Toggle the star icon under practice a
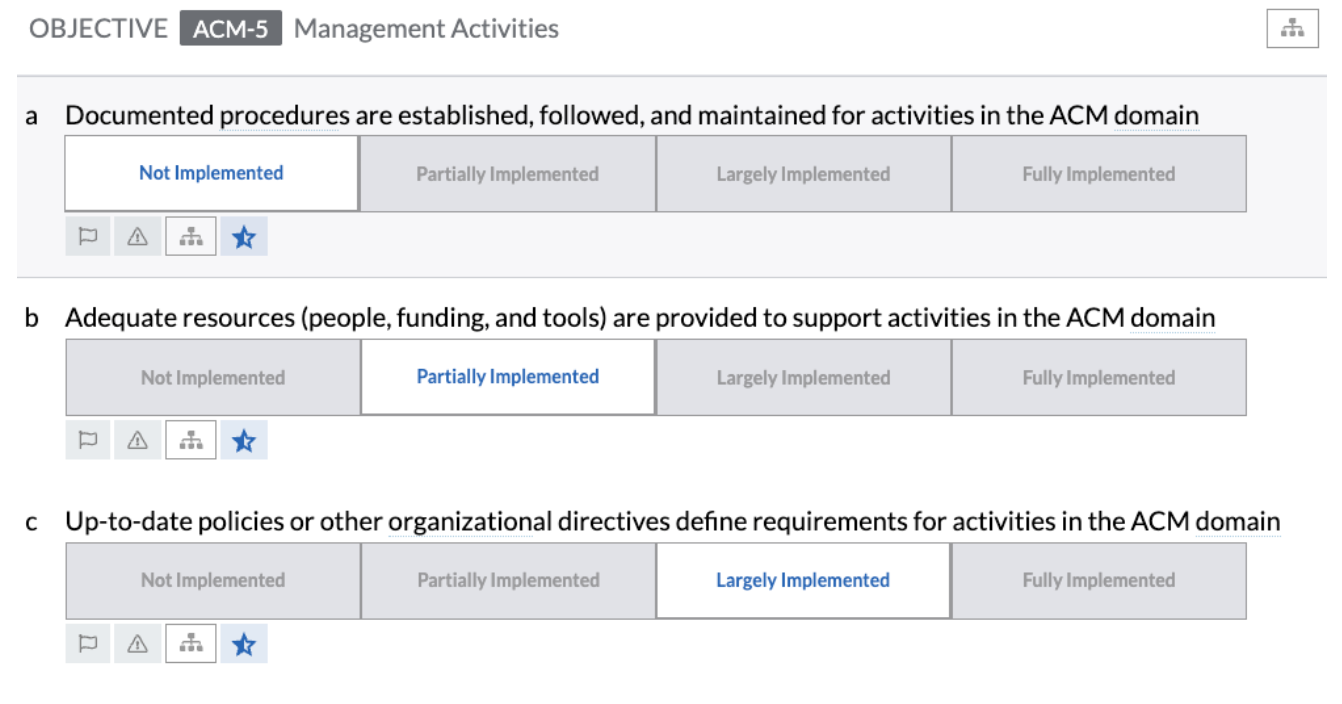This screenshot has height=704, width=1342. tap(244, 237)
